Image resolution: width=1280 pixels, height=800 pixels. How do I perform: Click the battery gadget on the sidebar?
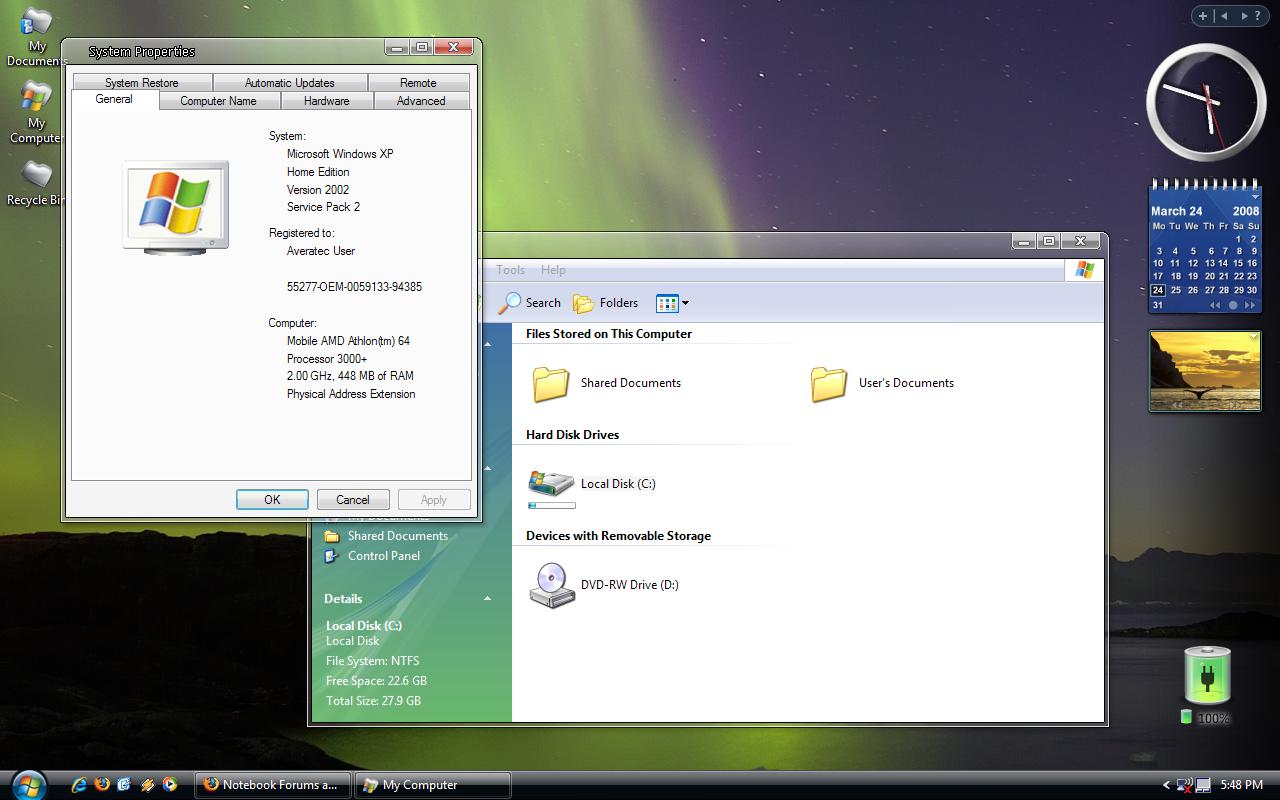pyautogui.click(x=1206, y=676)
